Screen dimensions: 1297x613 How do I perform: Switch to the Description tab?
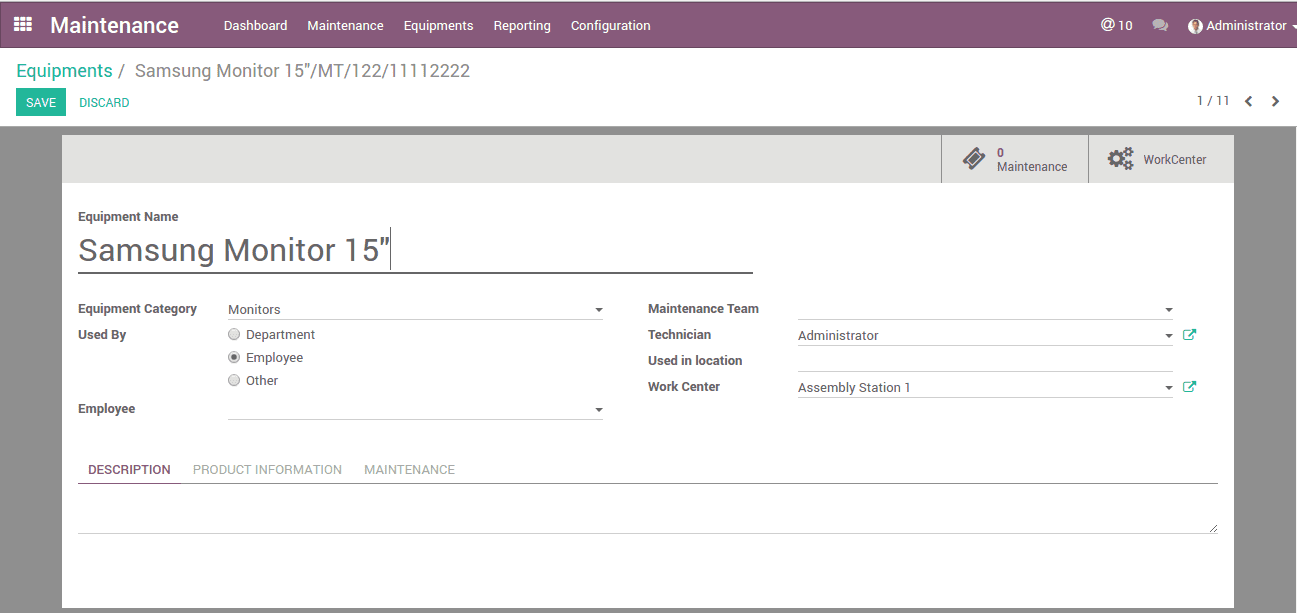(x=129, y=470)
